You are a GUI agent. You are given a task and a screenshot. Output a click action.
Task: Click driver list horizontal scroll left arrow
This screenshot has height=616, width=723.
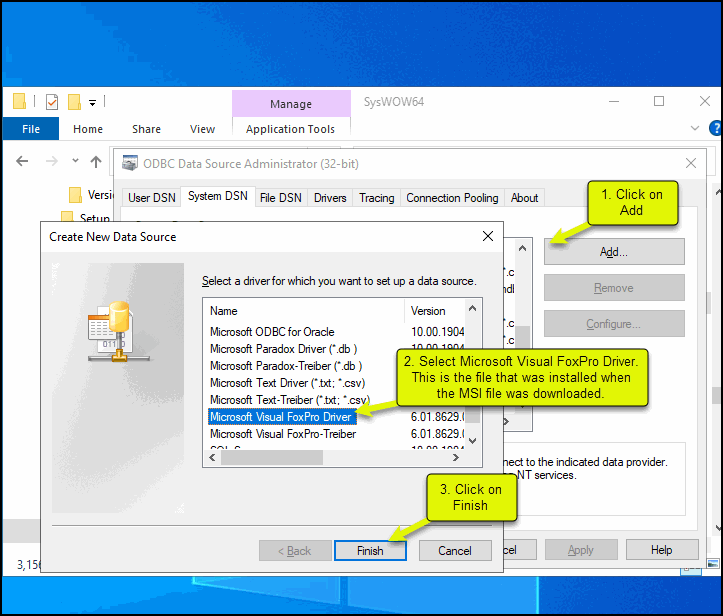[x=212, y=457]
